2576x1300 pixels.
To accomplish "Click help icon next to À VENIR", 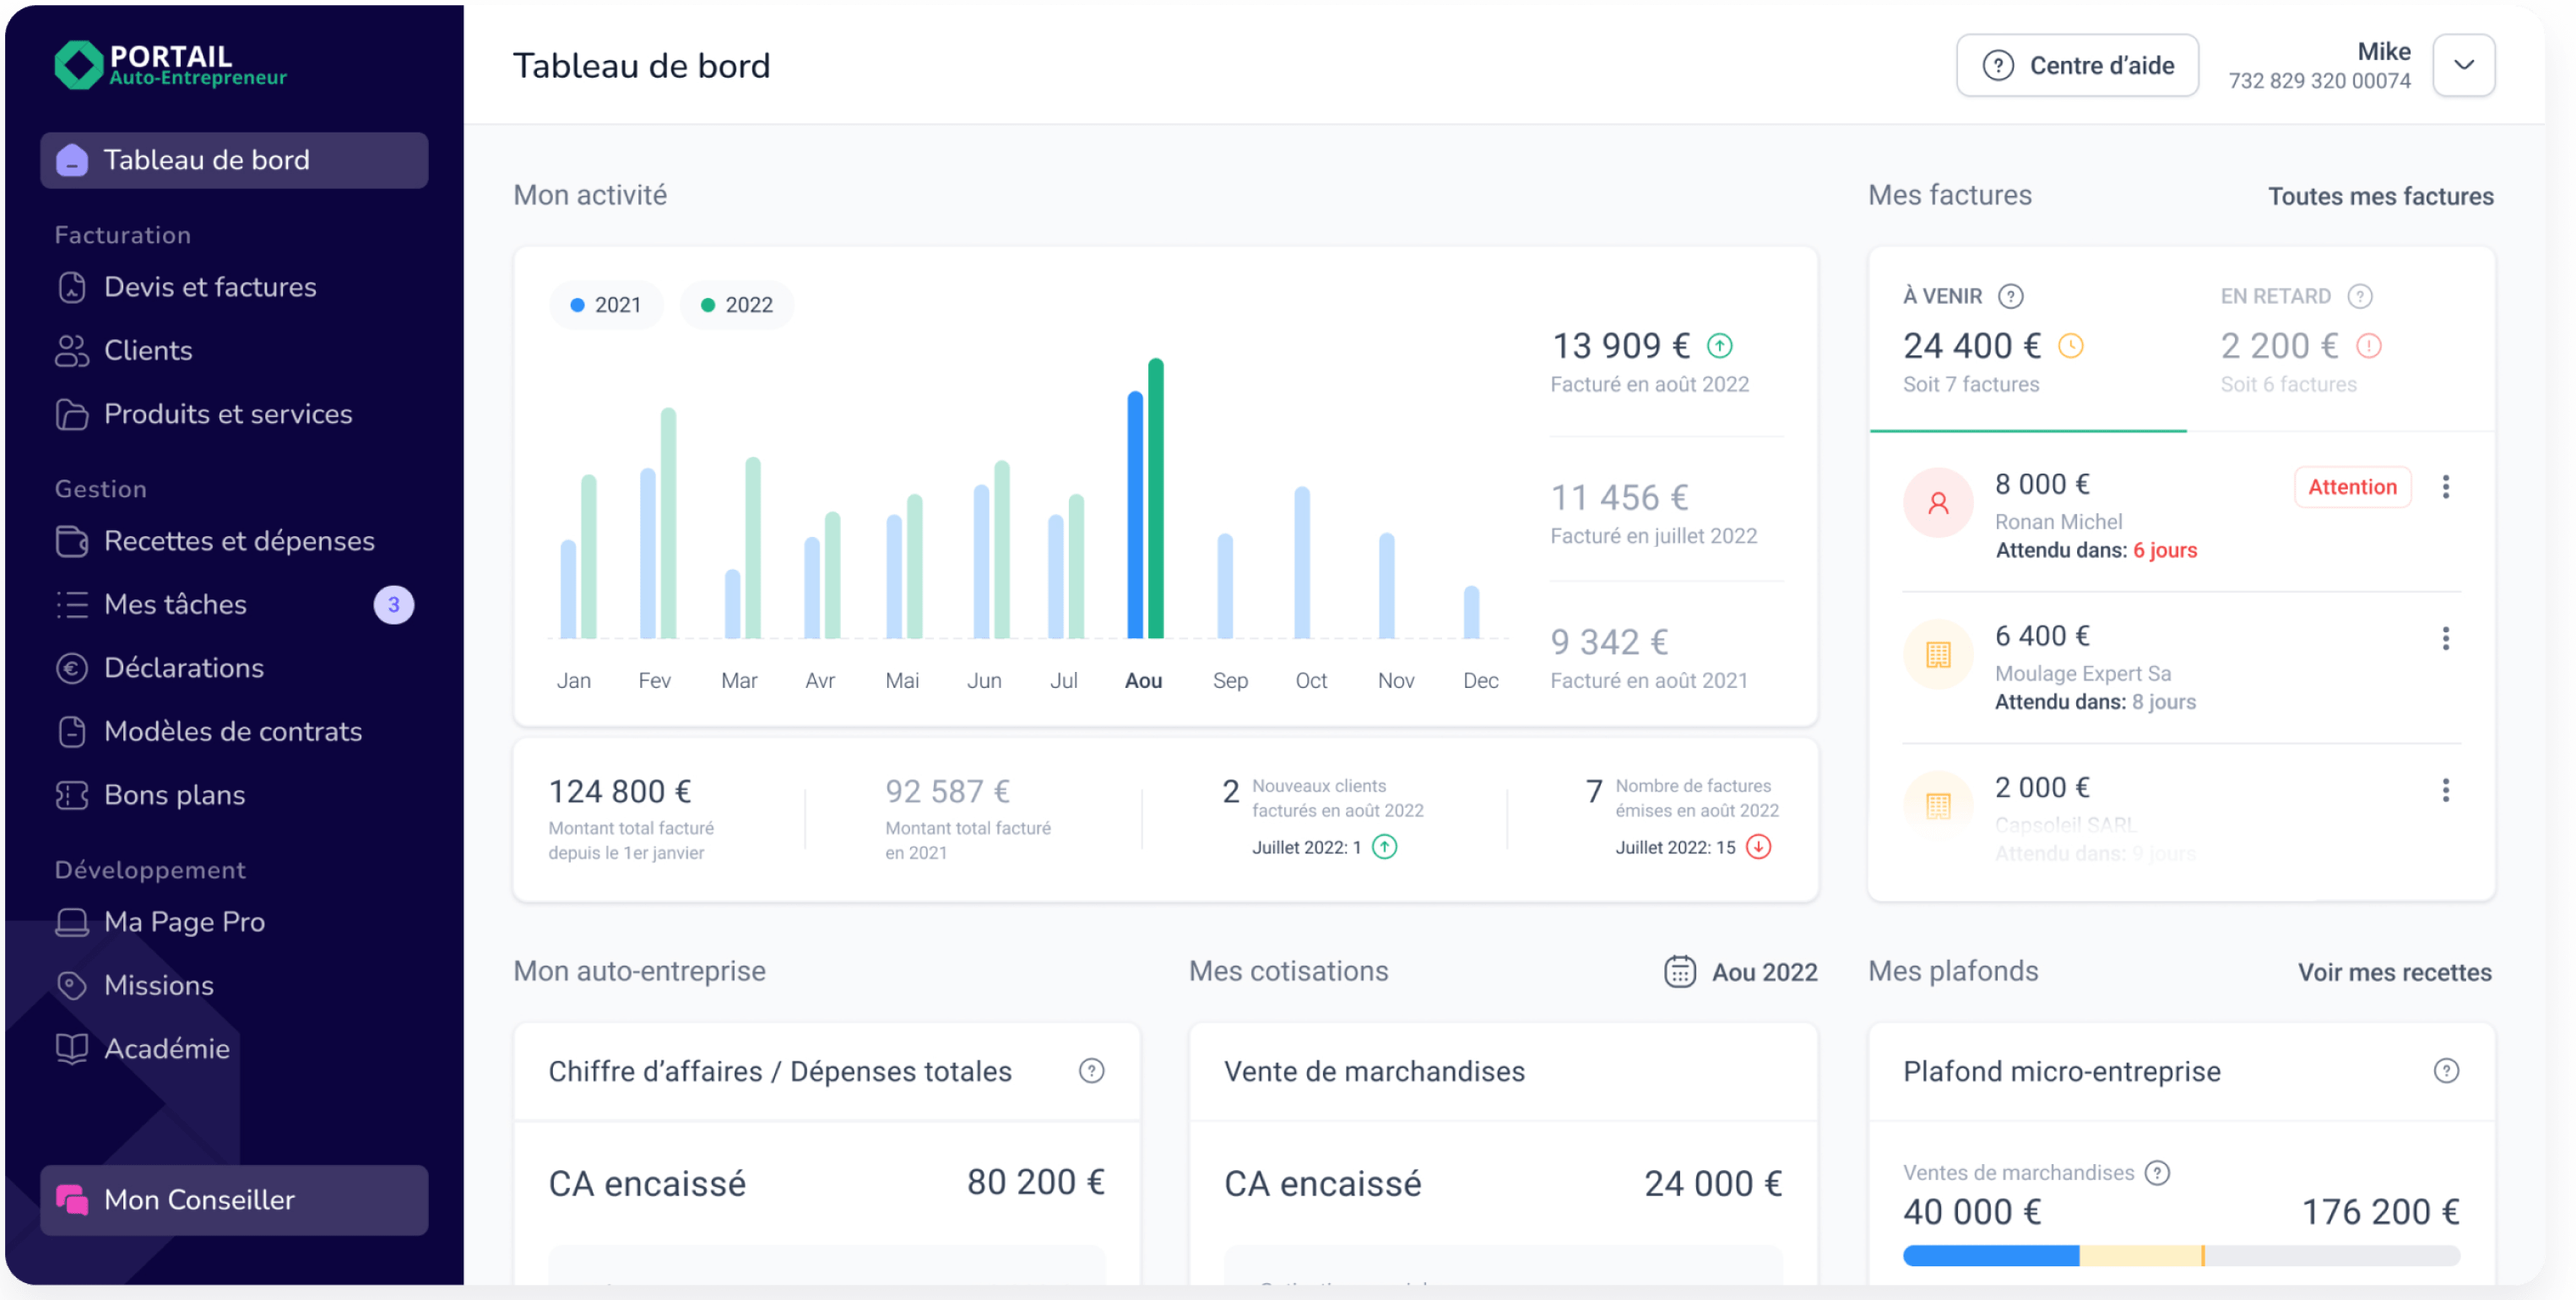I will tap(2010, 296).
